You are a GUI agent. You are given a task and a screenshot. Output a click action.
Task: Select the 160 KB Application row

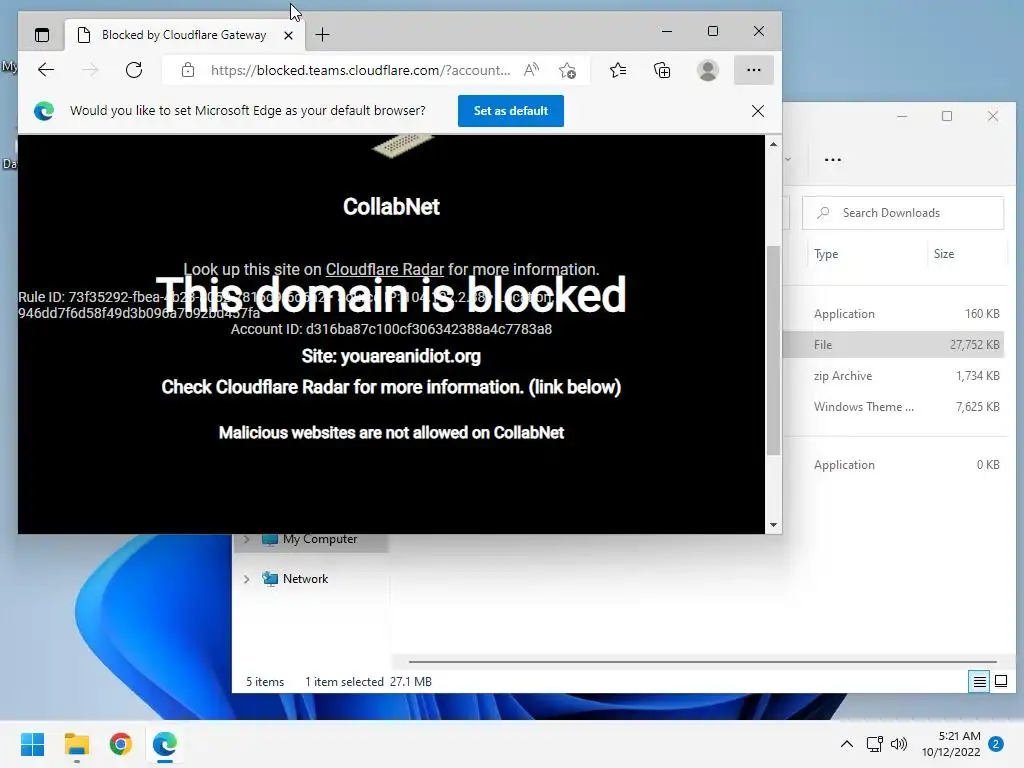(x=895, y=314)
